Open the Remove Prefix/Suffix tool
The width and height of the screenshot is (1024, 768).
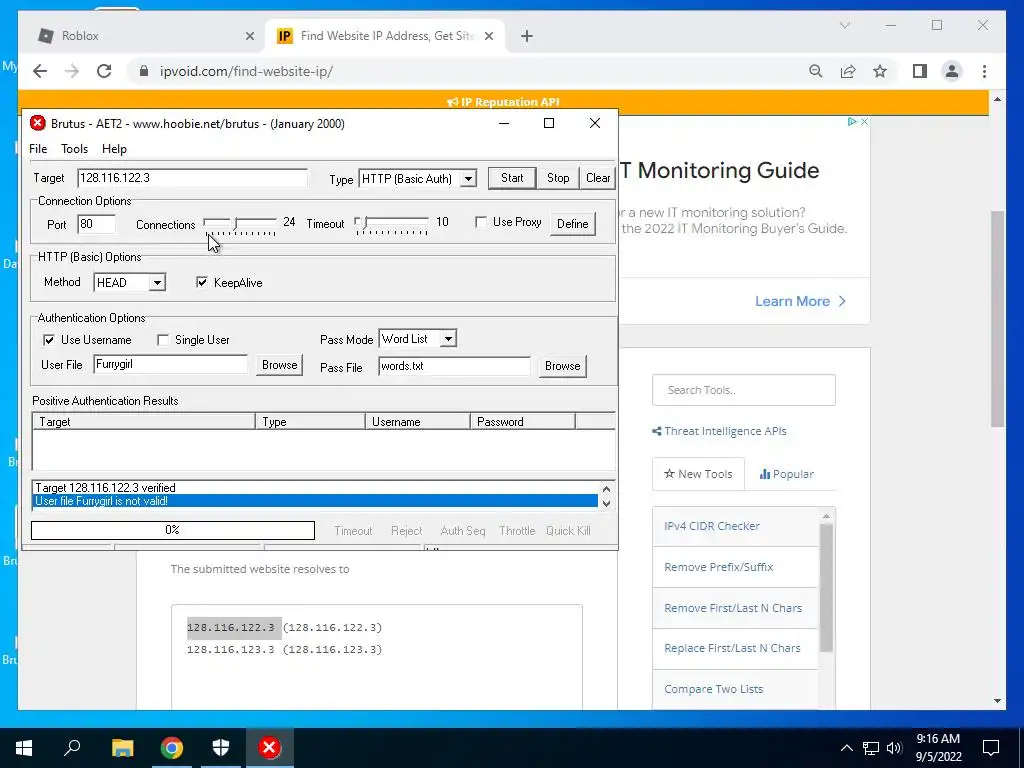coord(718,567)
